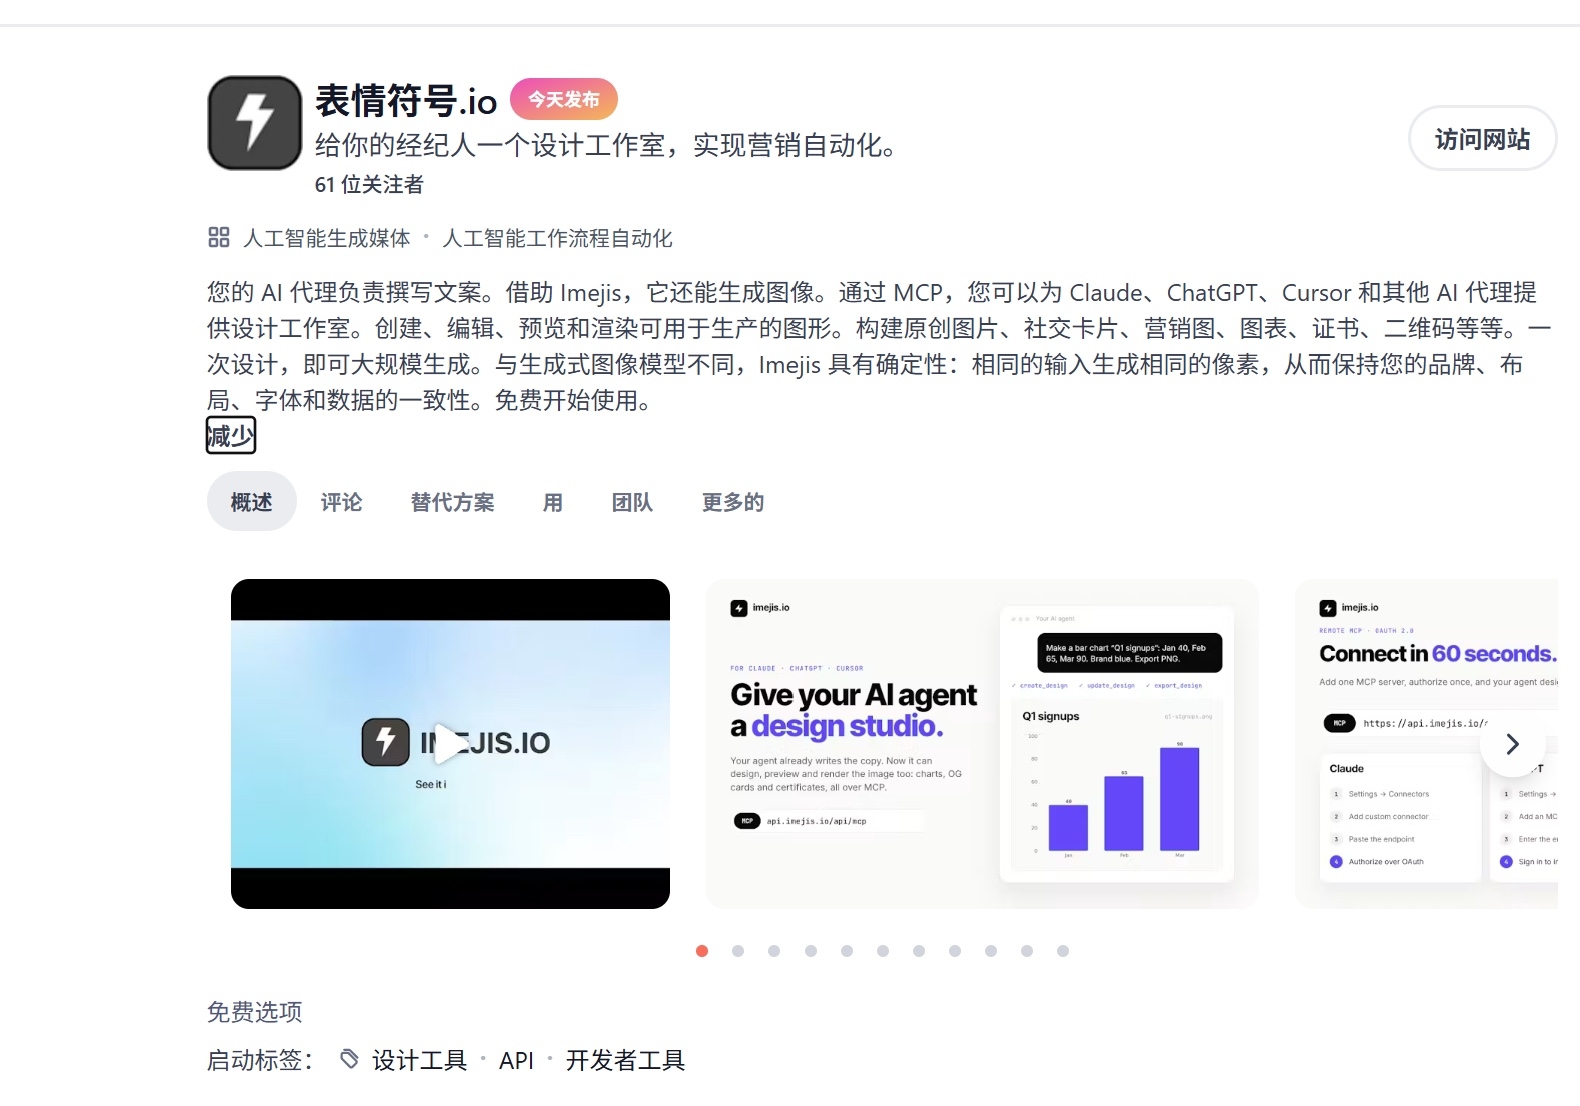Click the description paragraph starting 您的 AI 代理
Viewport: 1580px width, 1106px height.
tap(879, 346)
